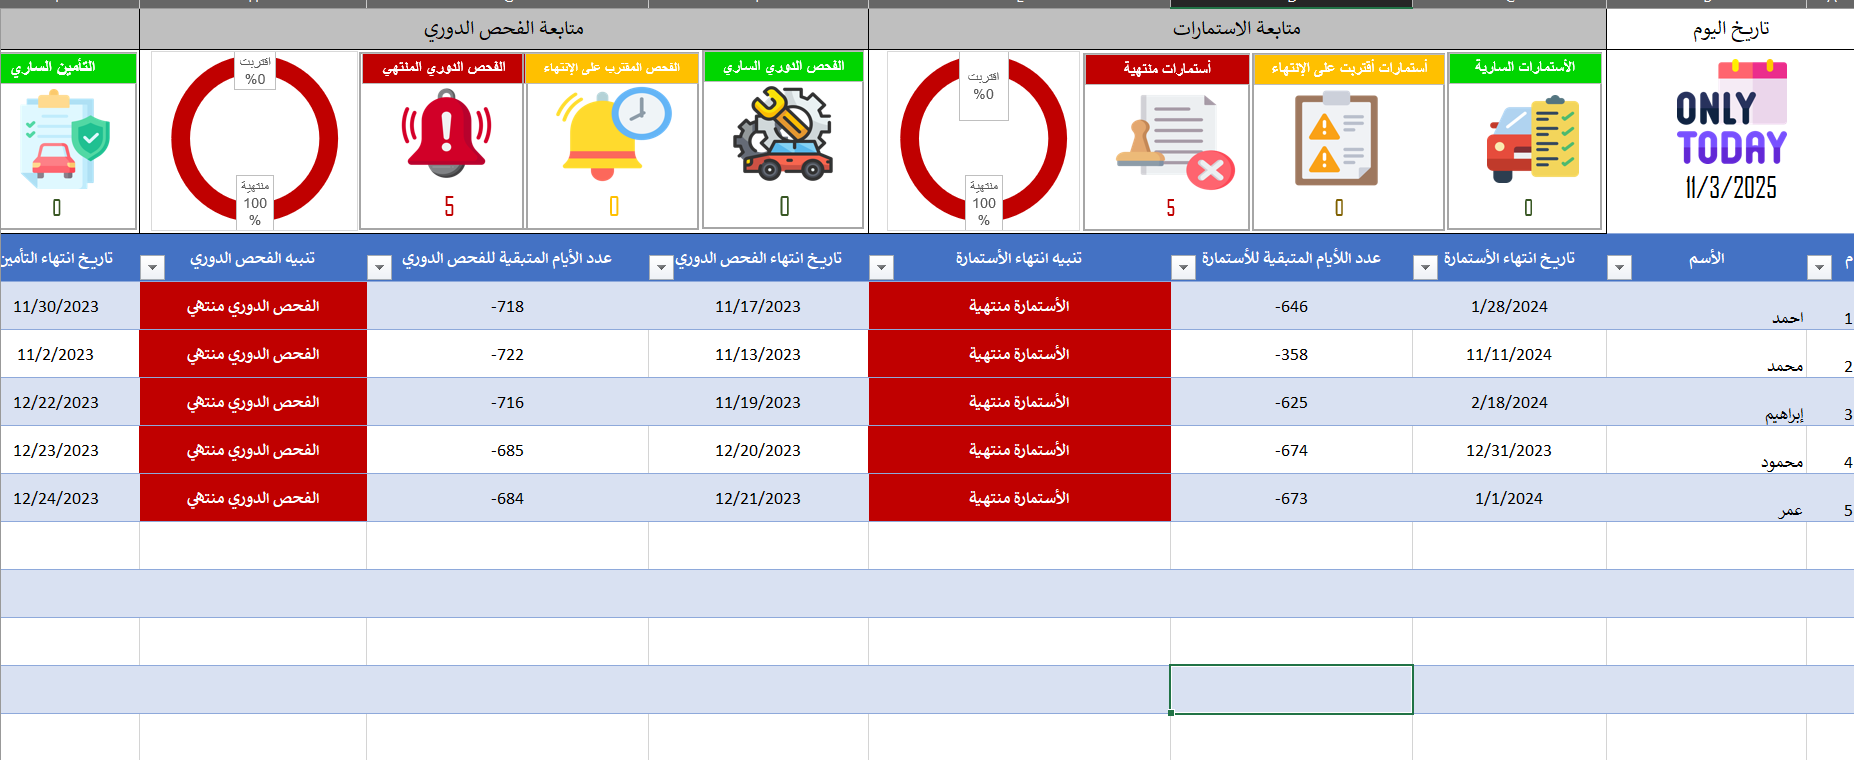Select the form expiry date 1/28/2024
The width and height of the screenshot is (1854, 760).
[1509, 306]
